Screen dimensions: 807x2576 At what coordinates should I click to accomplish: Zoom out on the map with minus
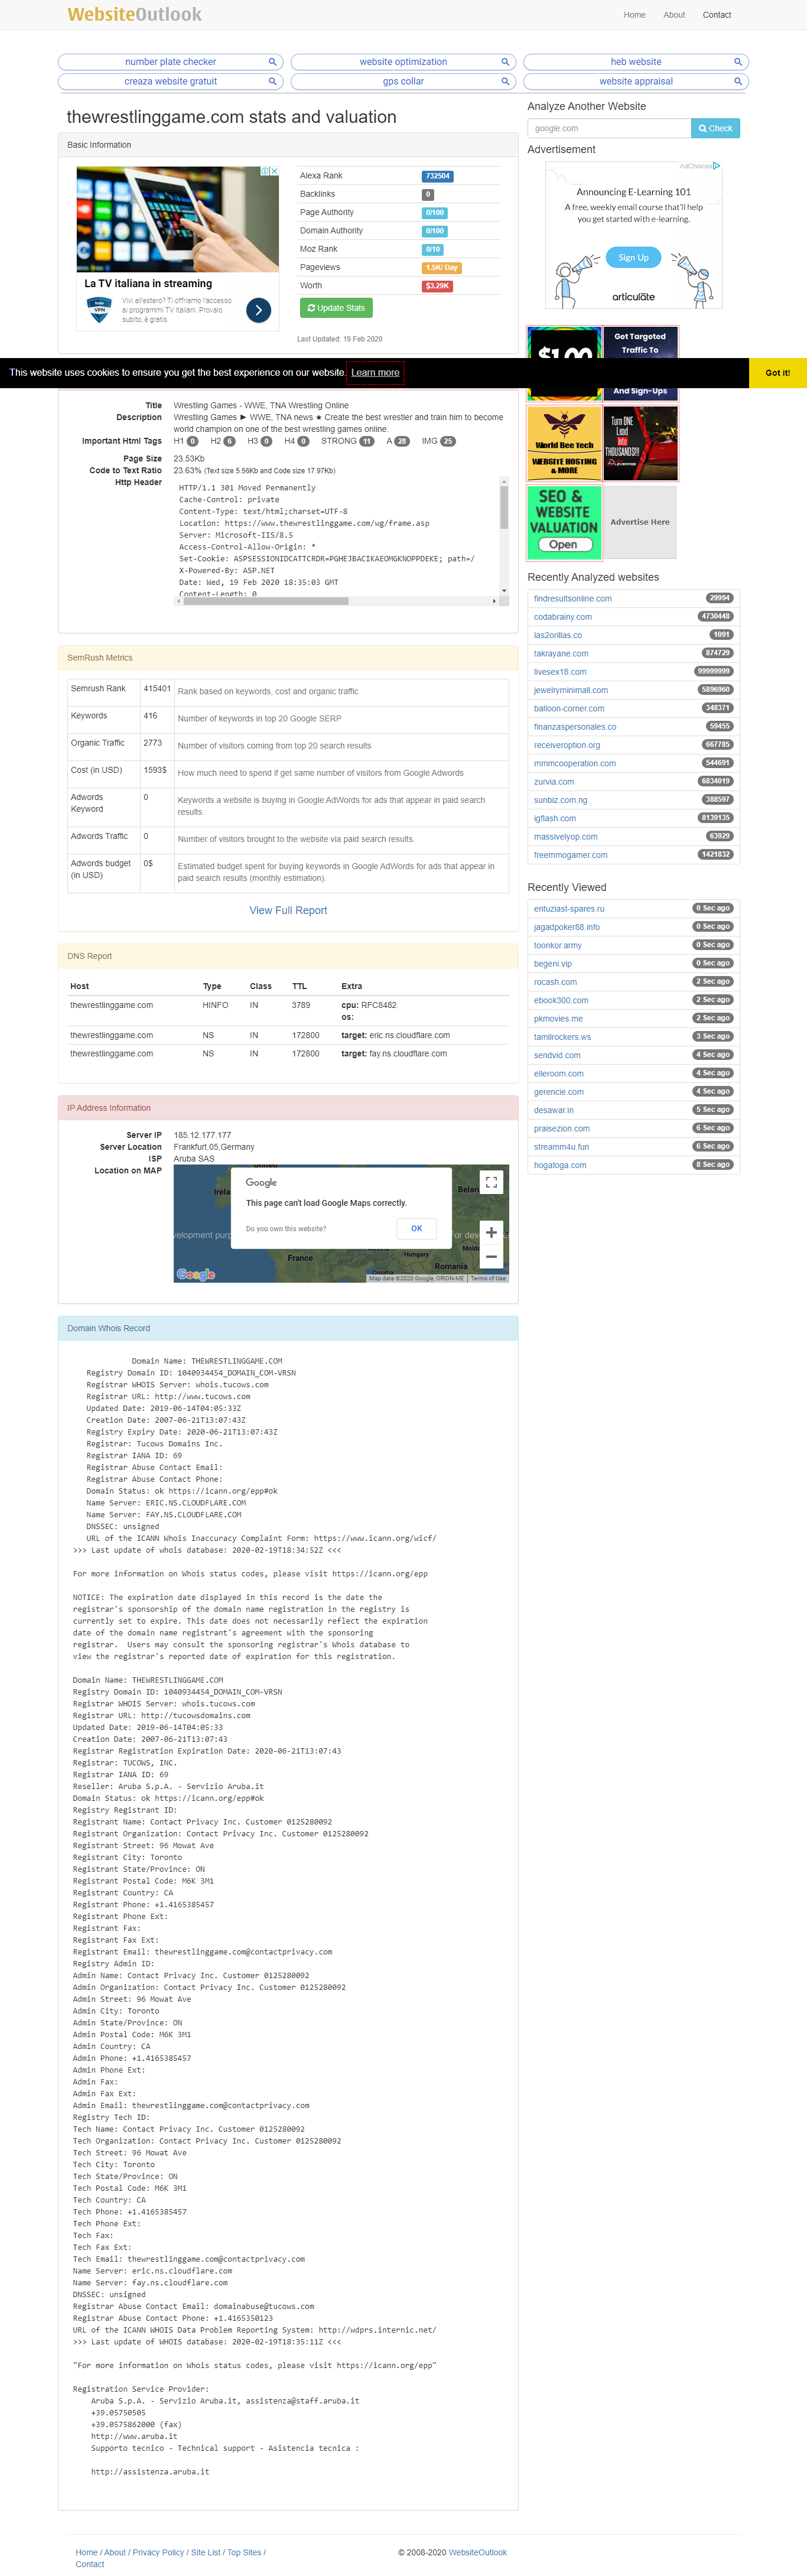pyautogui.click(x=491, y=1257)
